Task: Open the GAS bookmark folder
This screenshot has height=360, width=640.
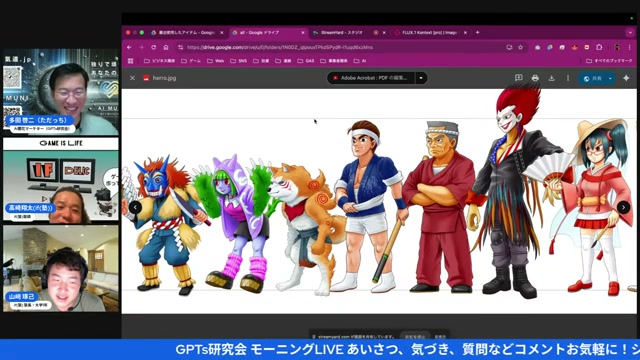Action: click(306, 61)
